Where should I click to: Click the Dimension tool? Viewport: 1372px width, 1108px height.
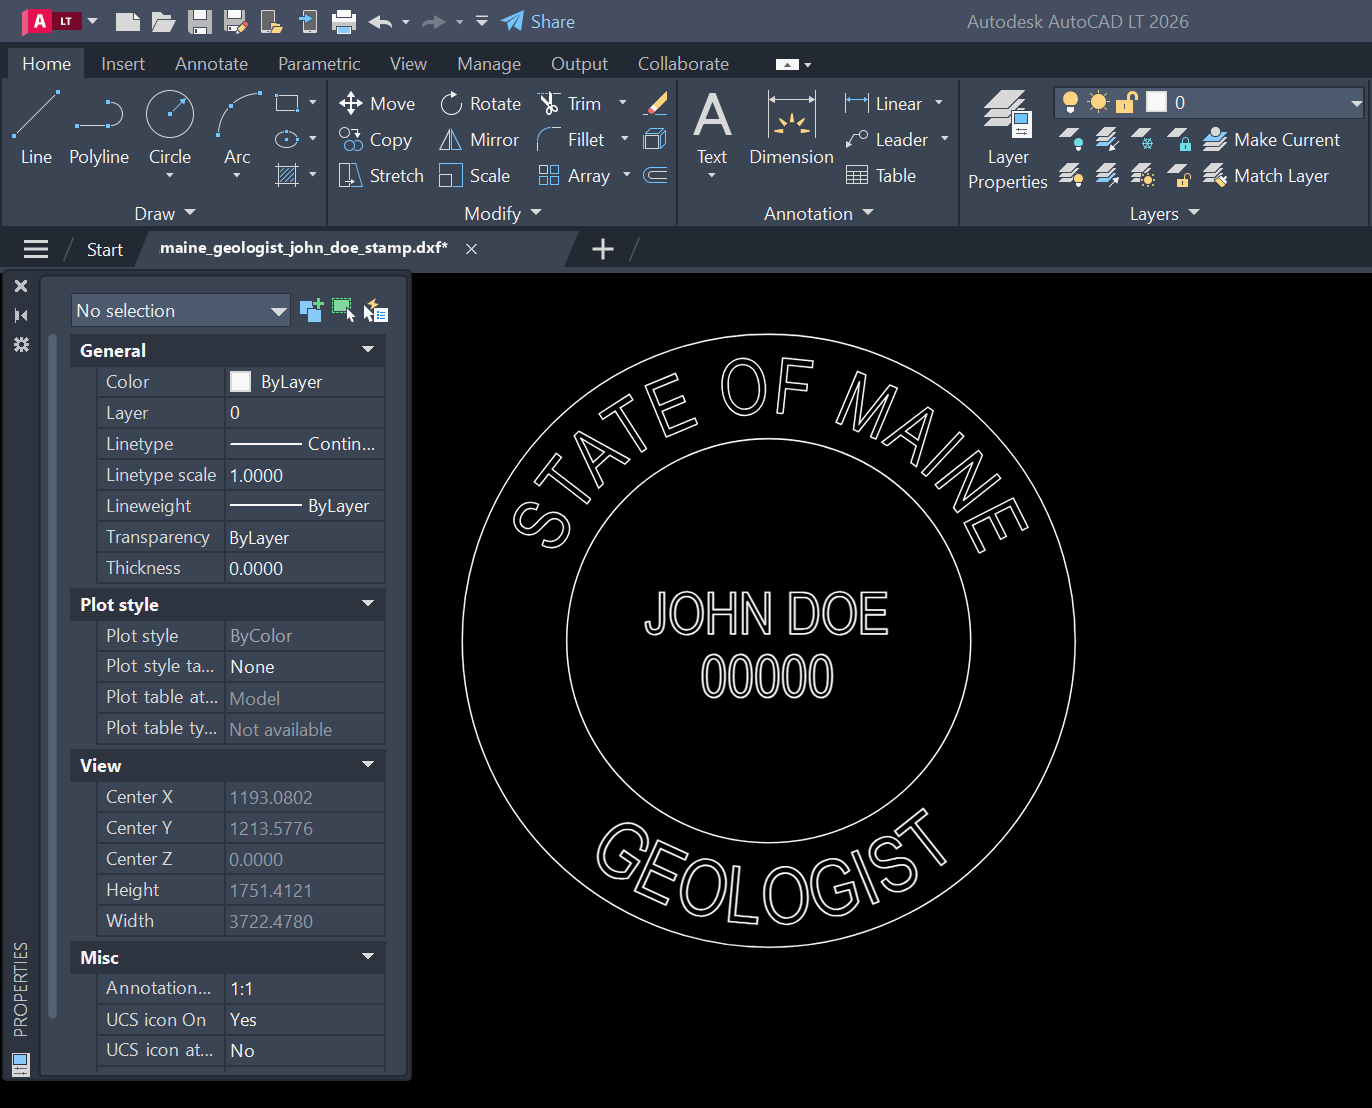click(x=791, y=128)
